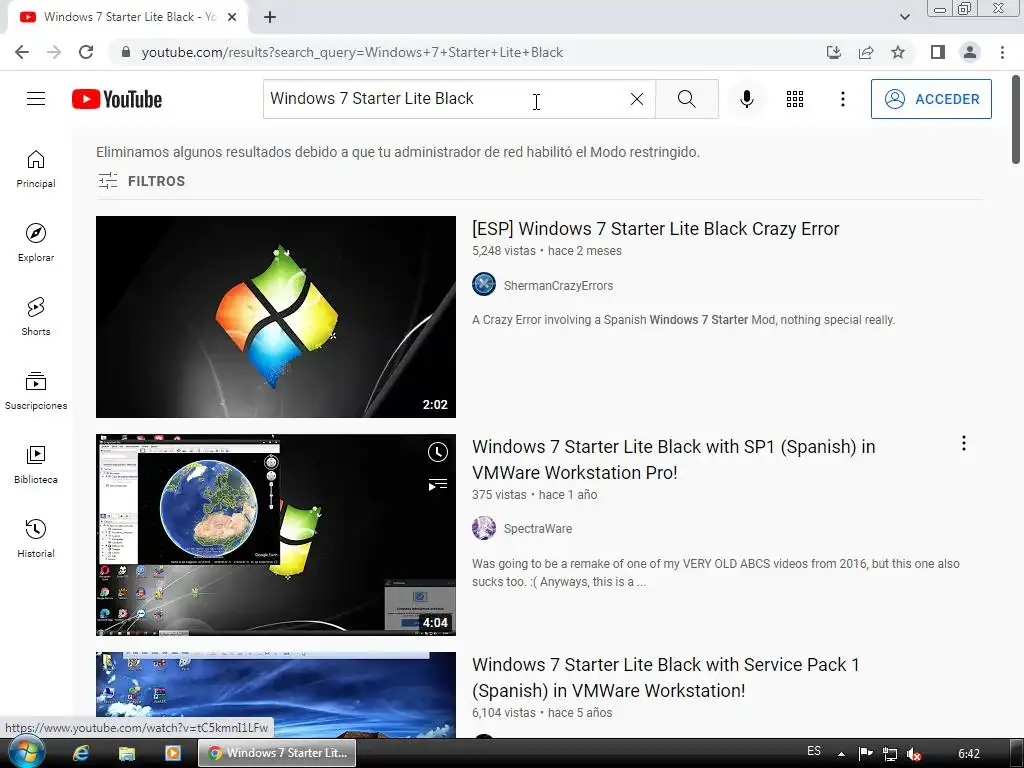Open 'Starter Lite Black with SP1' video title
Image resolution: width=1024 pixels, height=768 pixels.
(x=673, y=459)
